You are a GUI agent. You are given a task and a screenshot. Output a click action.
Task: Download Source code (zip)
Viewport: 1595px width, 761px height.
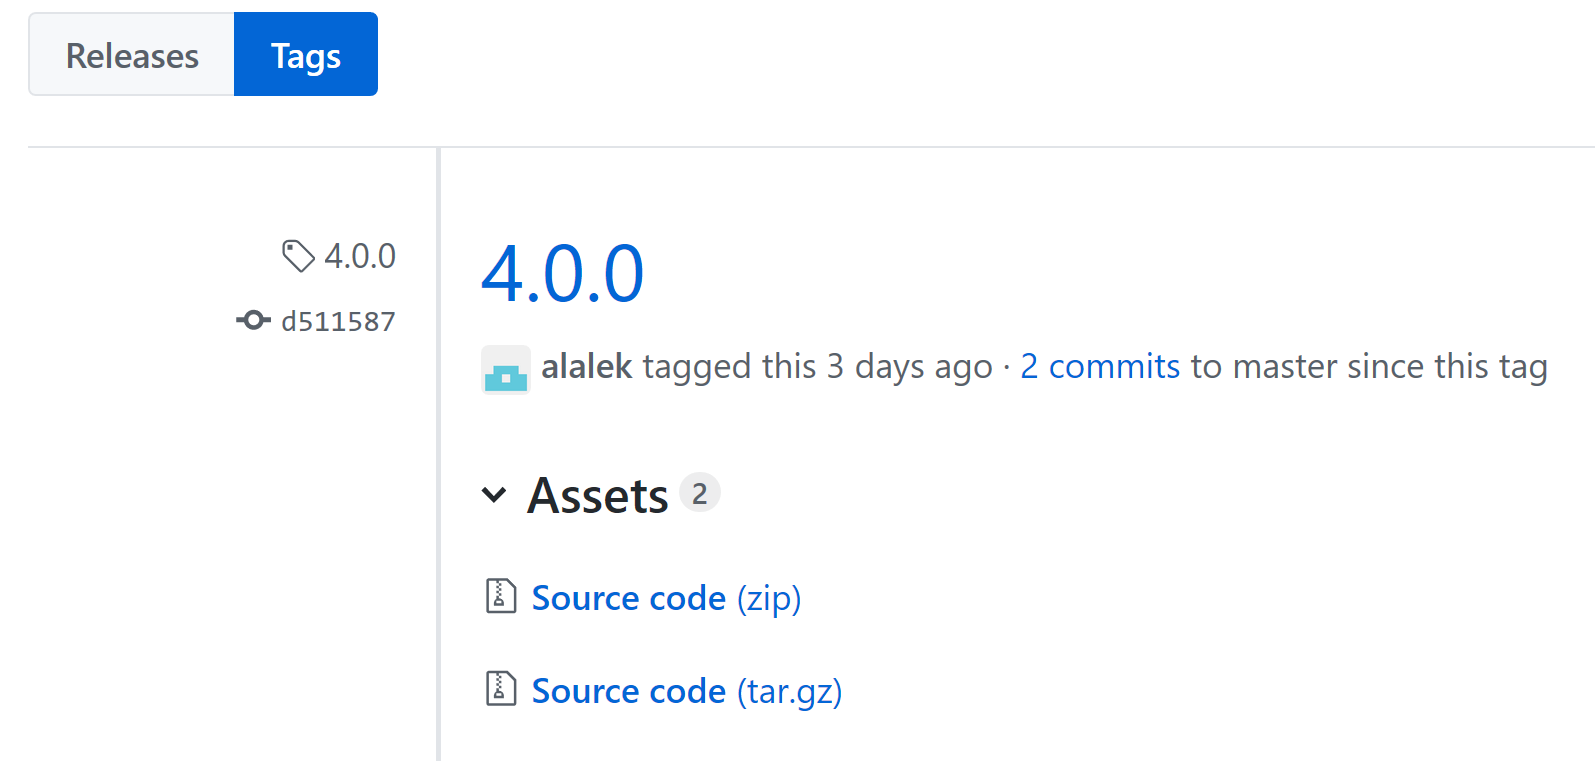(x=666, y=598)
